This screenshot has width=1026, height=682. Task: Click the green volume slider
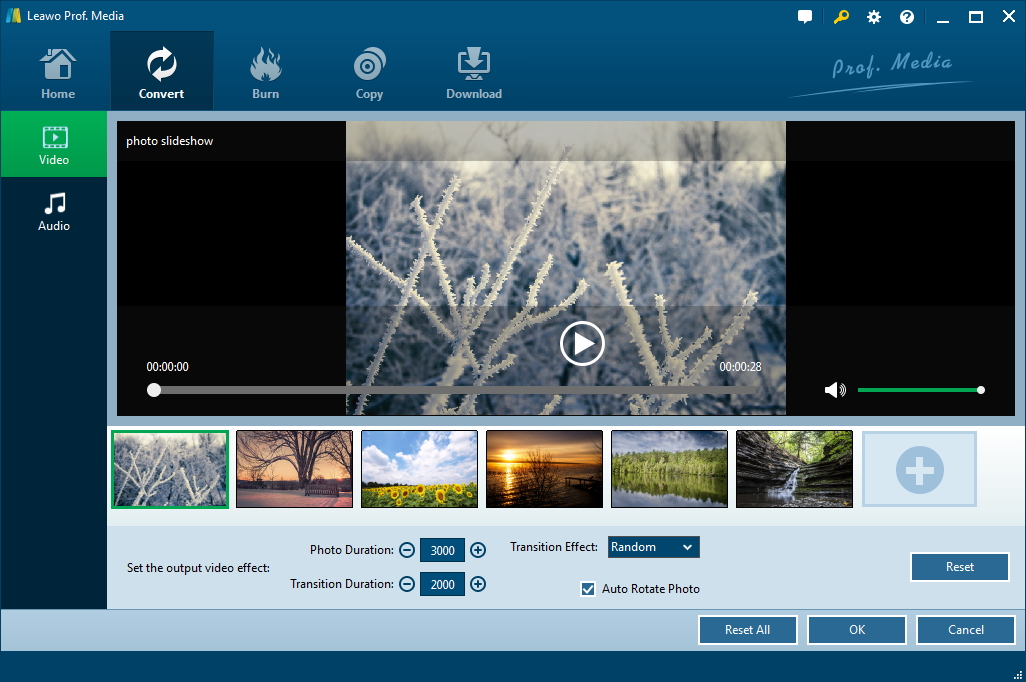[x=918, y=390]
